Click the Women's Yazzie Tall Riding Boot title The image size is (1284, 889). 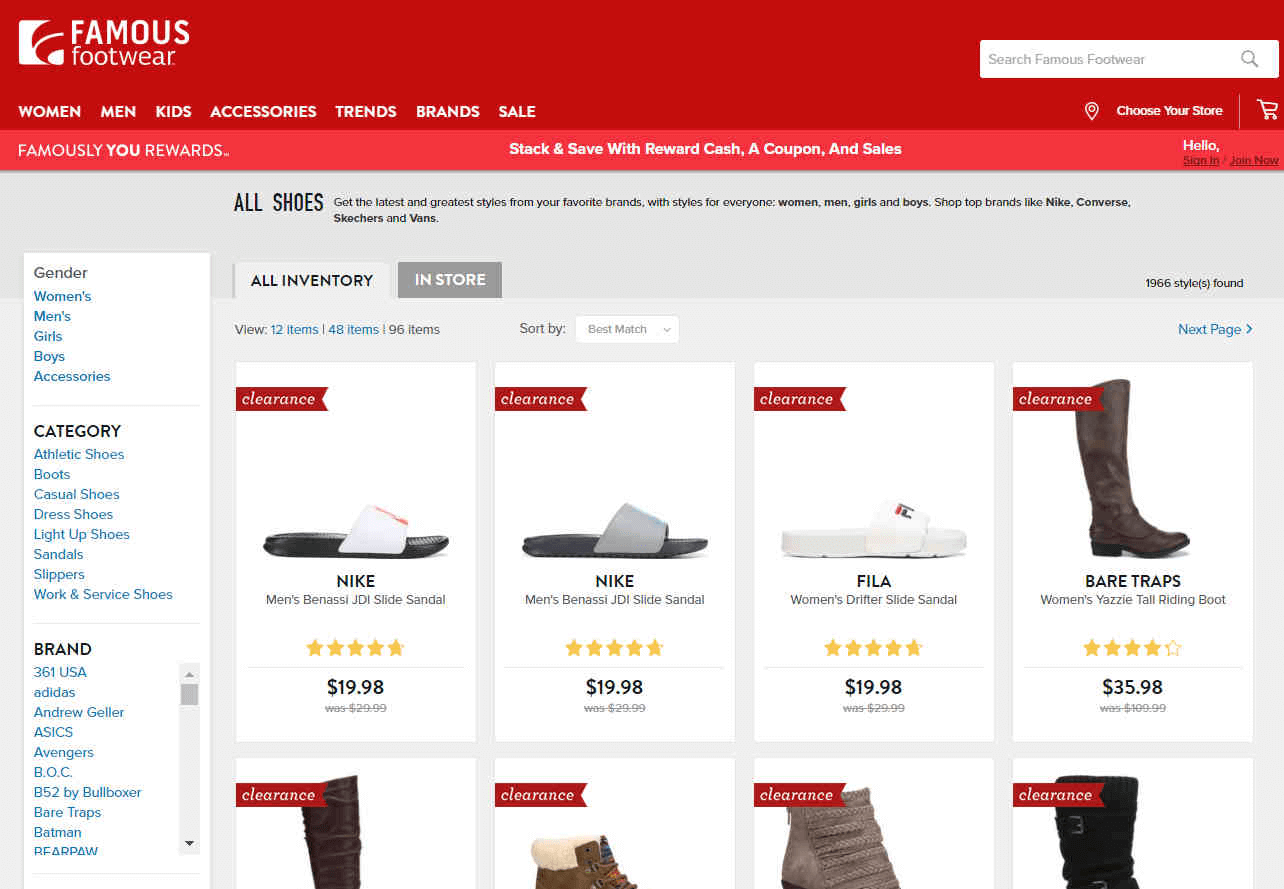click(x=1132, y=600)
